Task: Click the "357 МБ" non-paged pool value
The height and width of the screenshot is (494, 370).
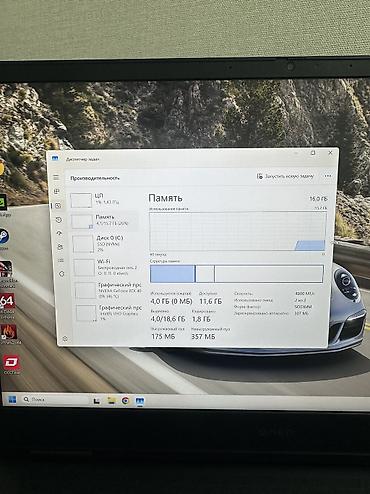Action: (203, 336)
